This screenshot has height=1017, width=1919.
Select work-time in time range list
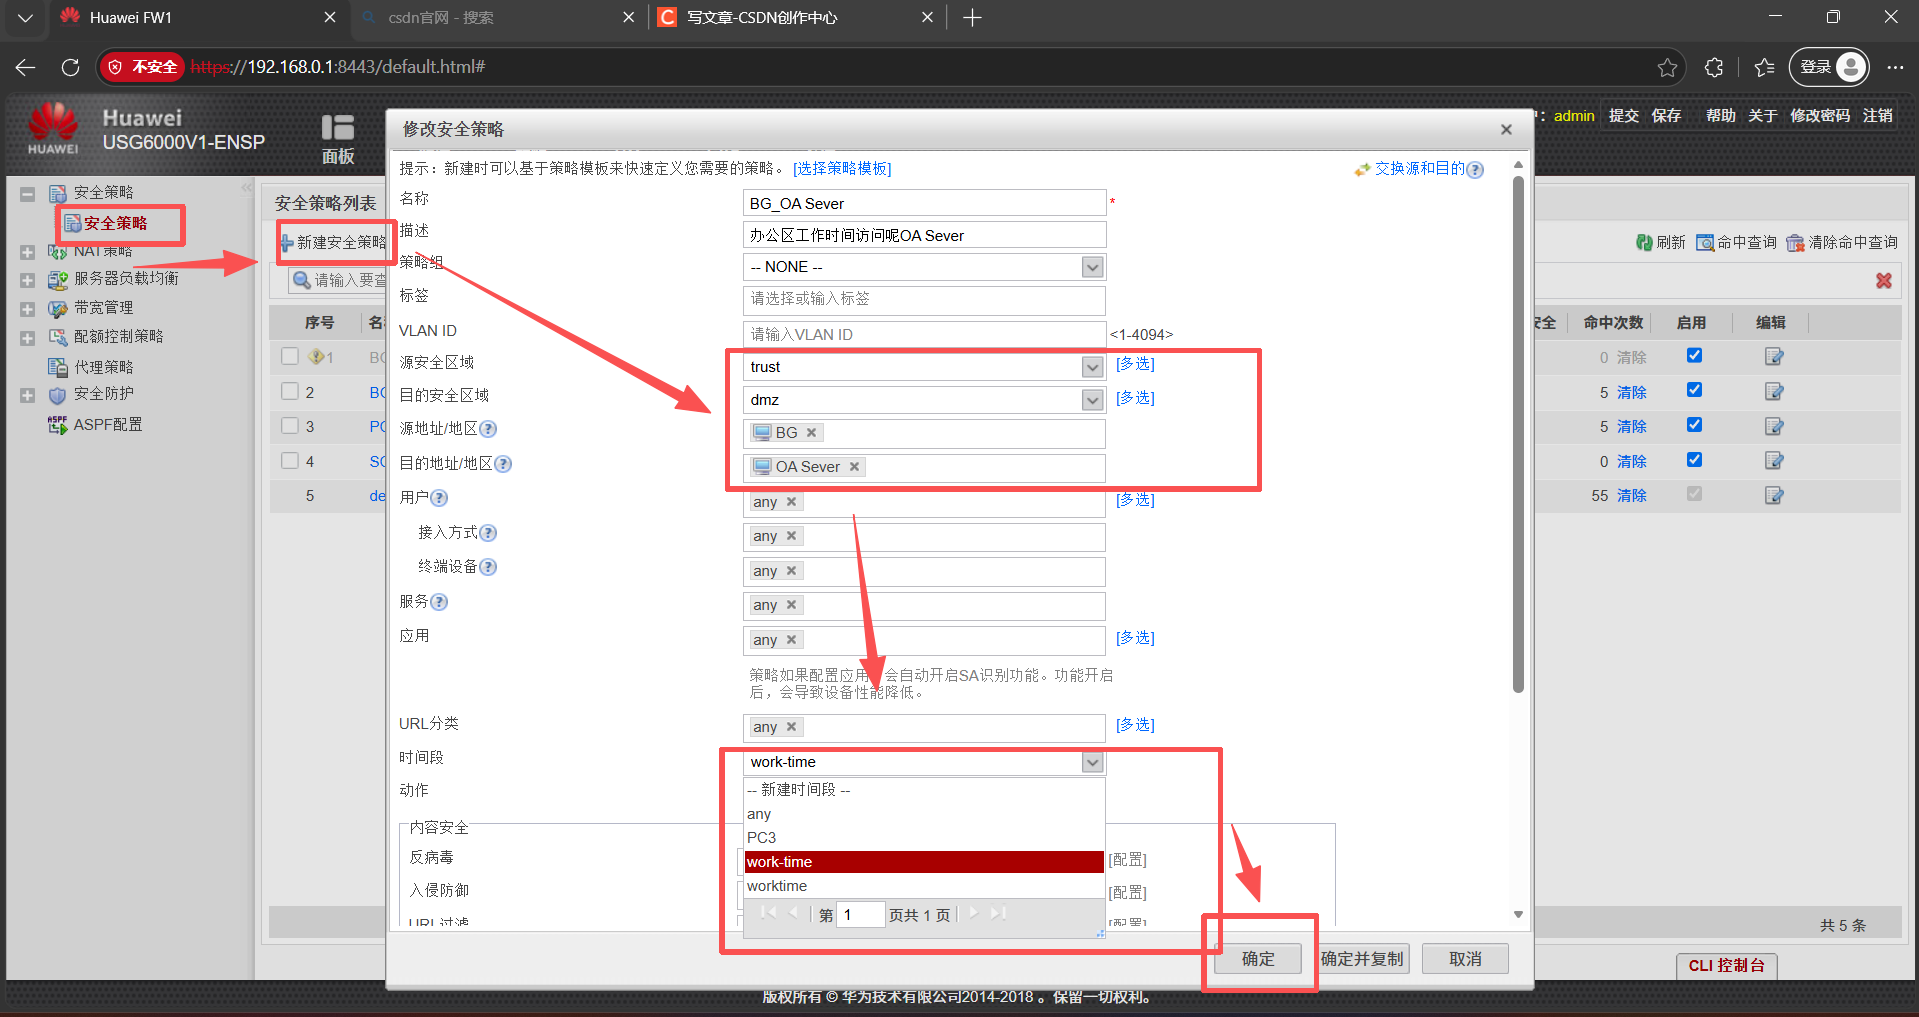pos(924,862)
